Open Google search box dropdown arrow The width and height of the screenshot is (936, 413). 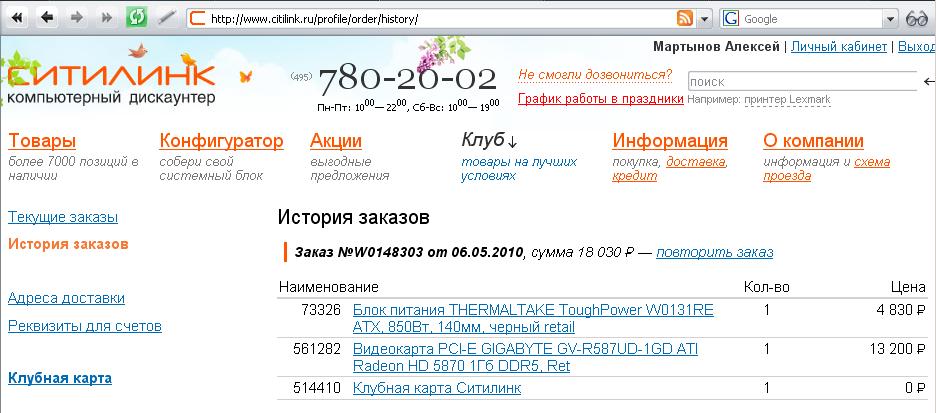click(x=890, y=19)
